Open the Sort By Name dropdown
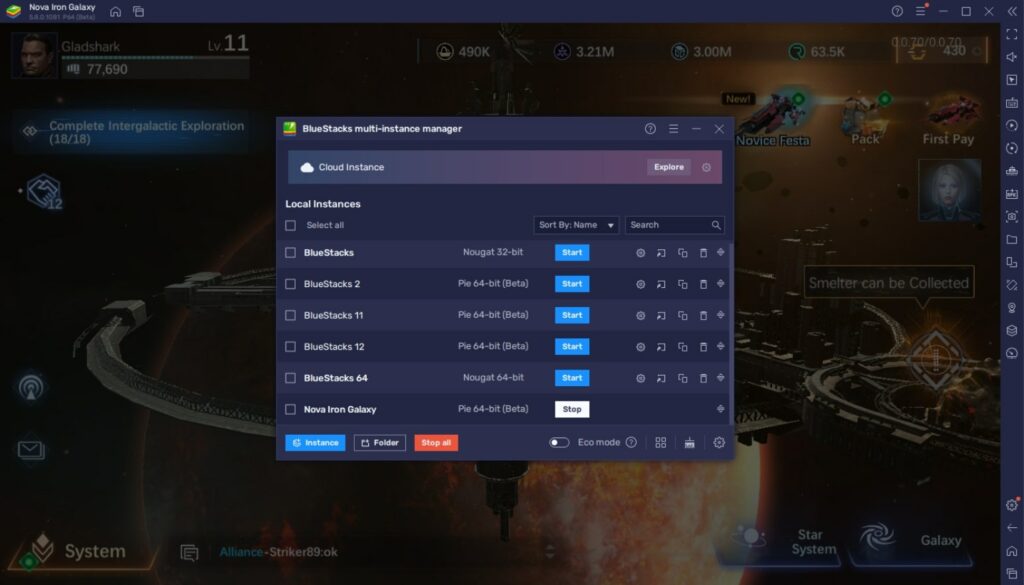The height and width of the screenshot is (585, 1024). click(575, 224)
